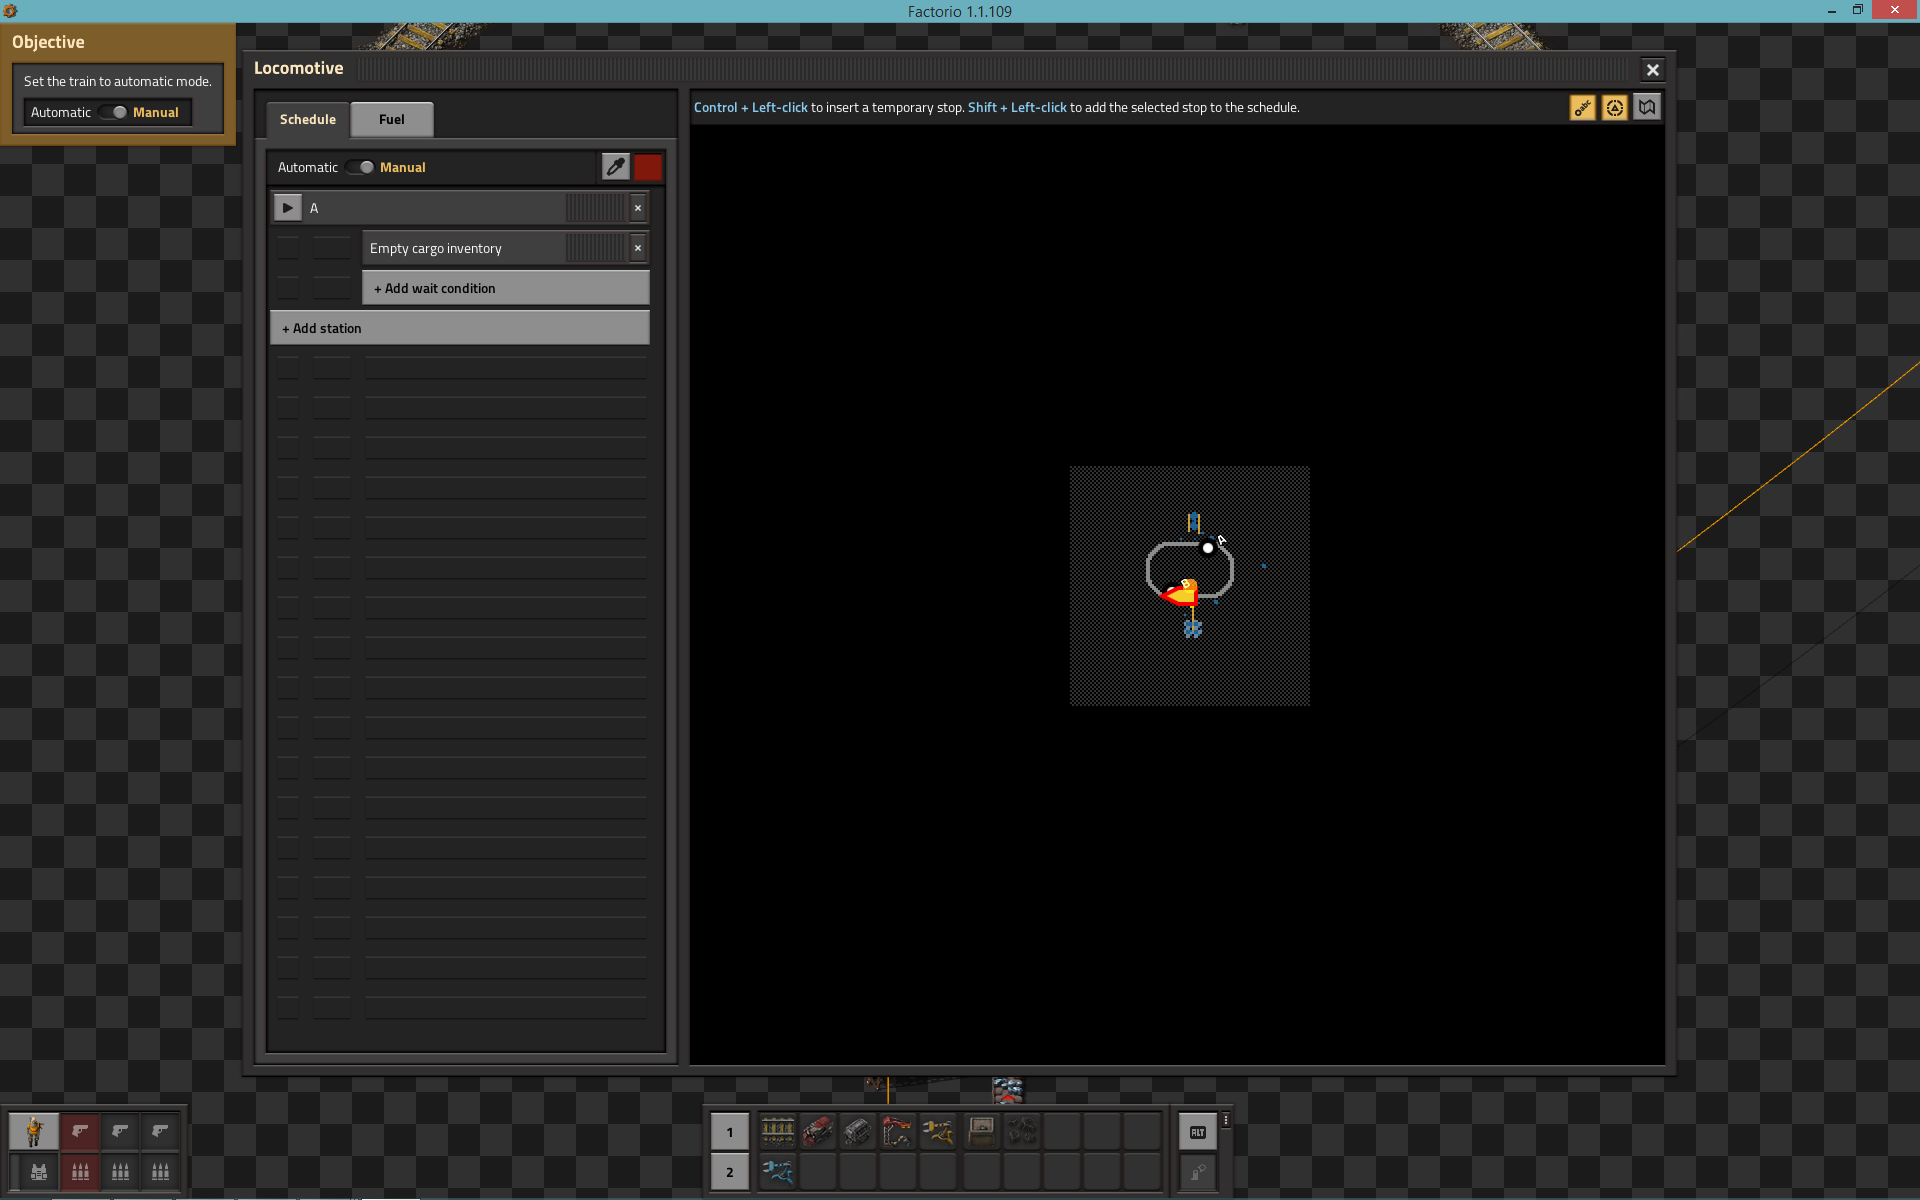1920x1200 pixels.
Task: Open quickbar options three-dot menu
Action: tap(1226, 1121)
